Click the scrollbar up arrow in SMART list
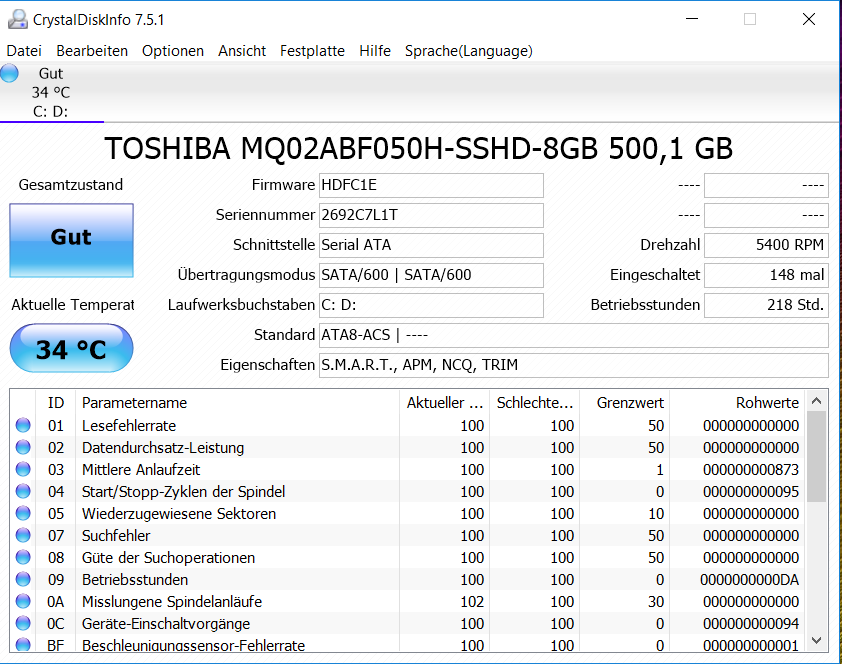 click(x=816, y=401)
